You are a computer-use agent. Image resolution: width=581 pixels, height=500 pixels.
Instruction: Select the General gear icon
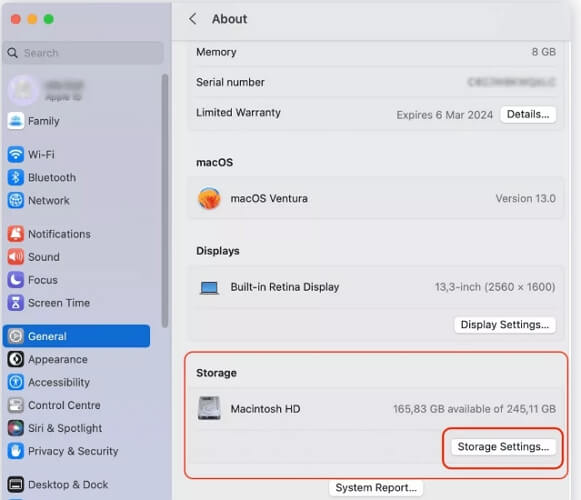[16, 336]
